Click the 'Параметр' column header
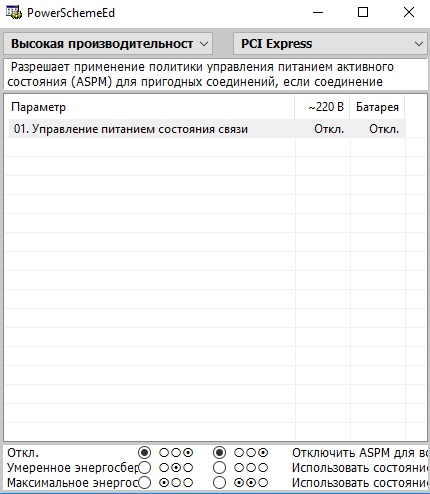 point(150,107)
